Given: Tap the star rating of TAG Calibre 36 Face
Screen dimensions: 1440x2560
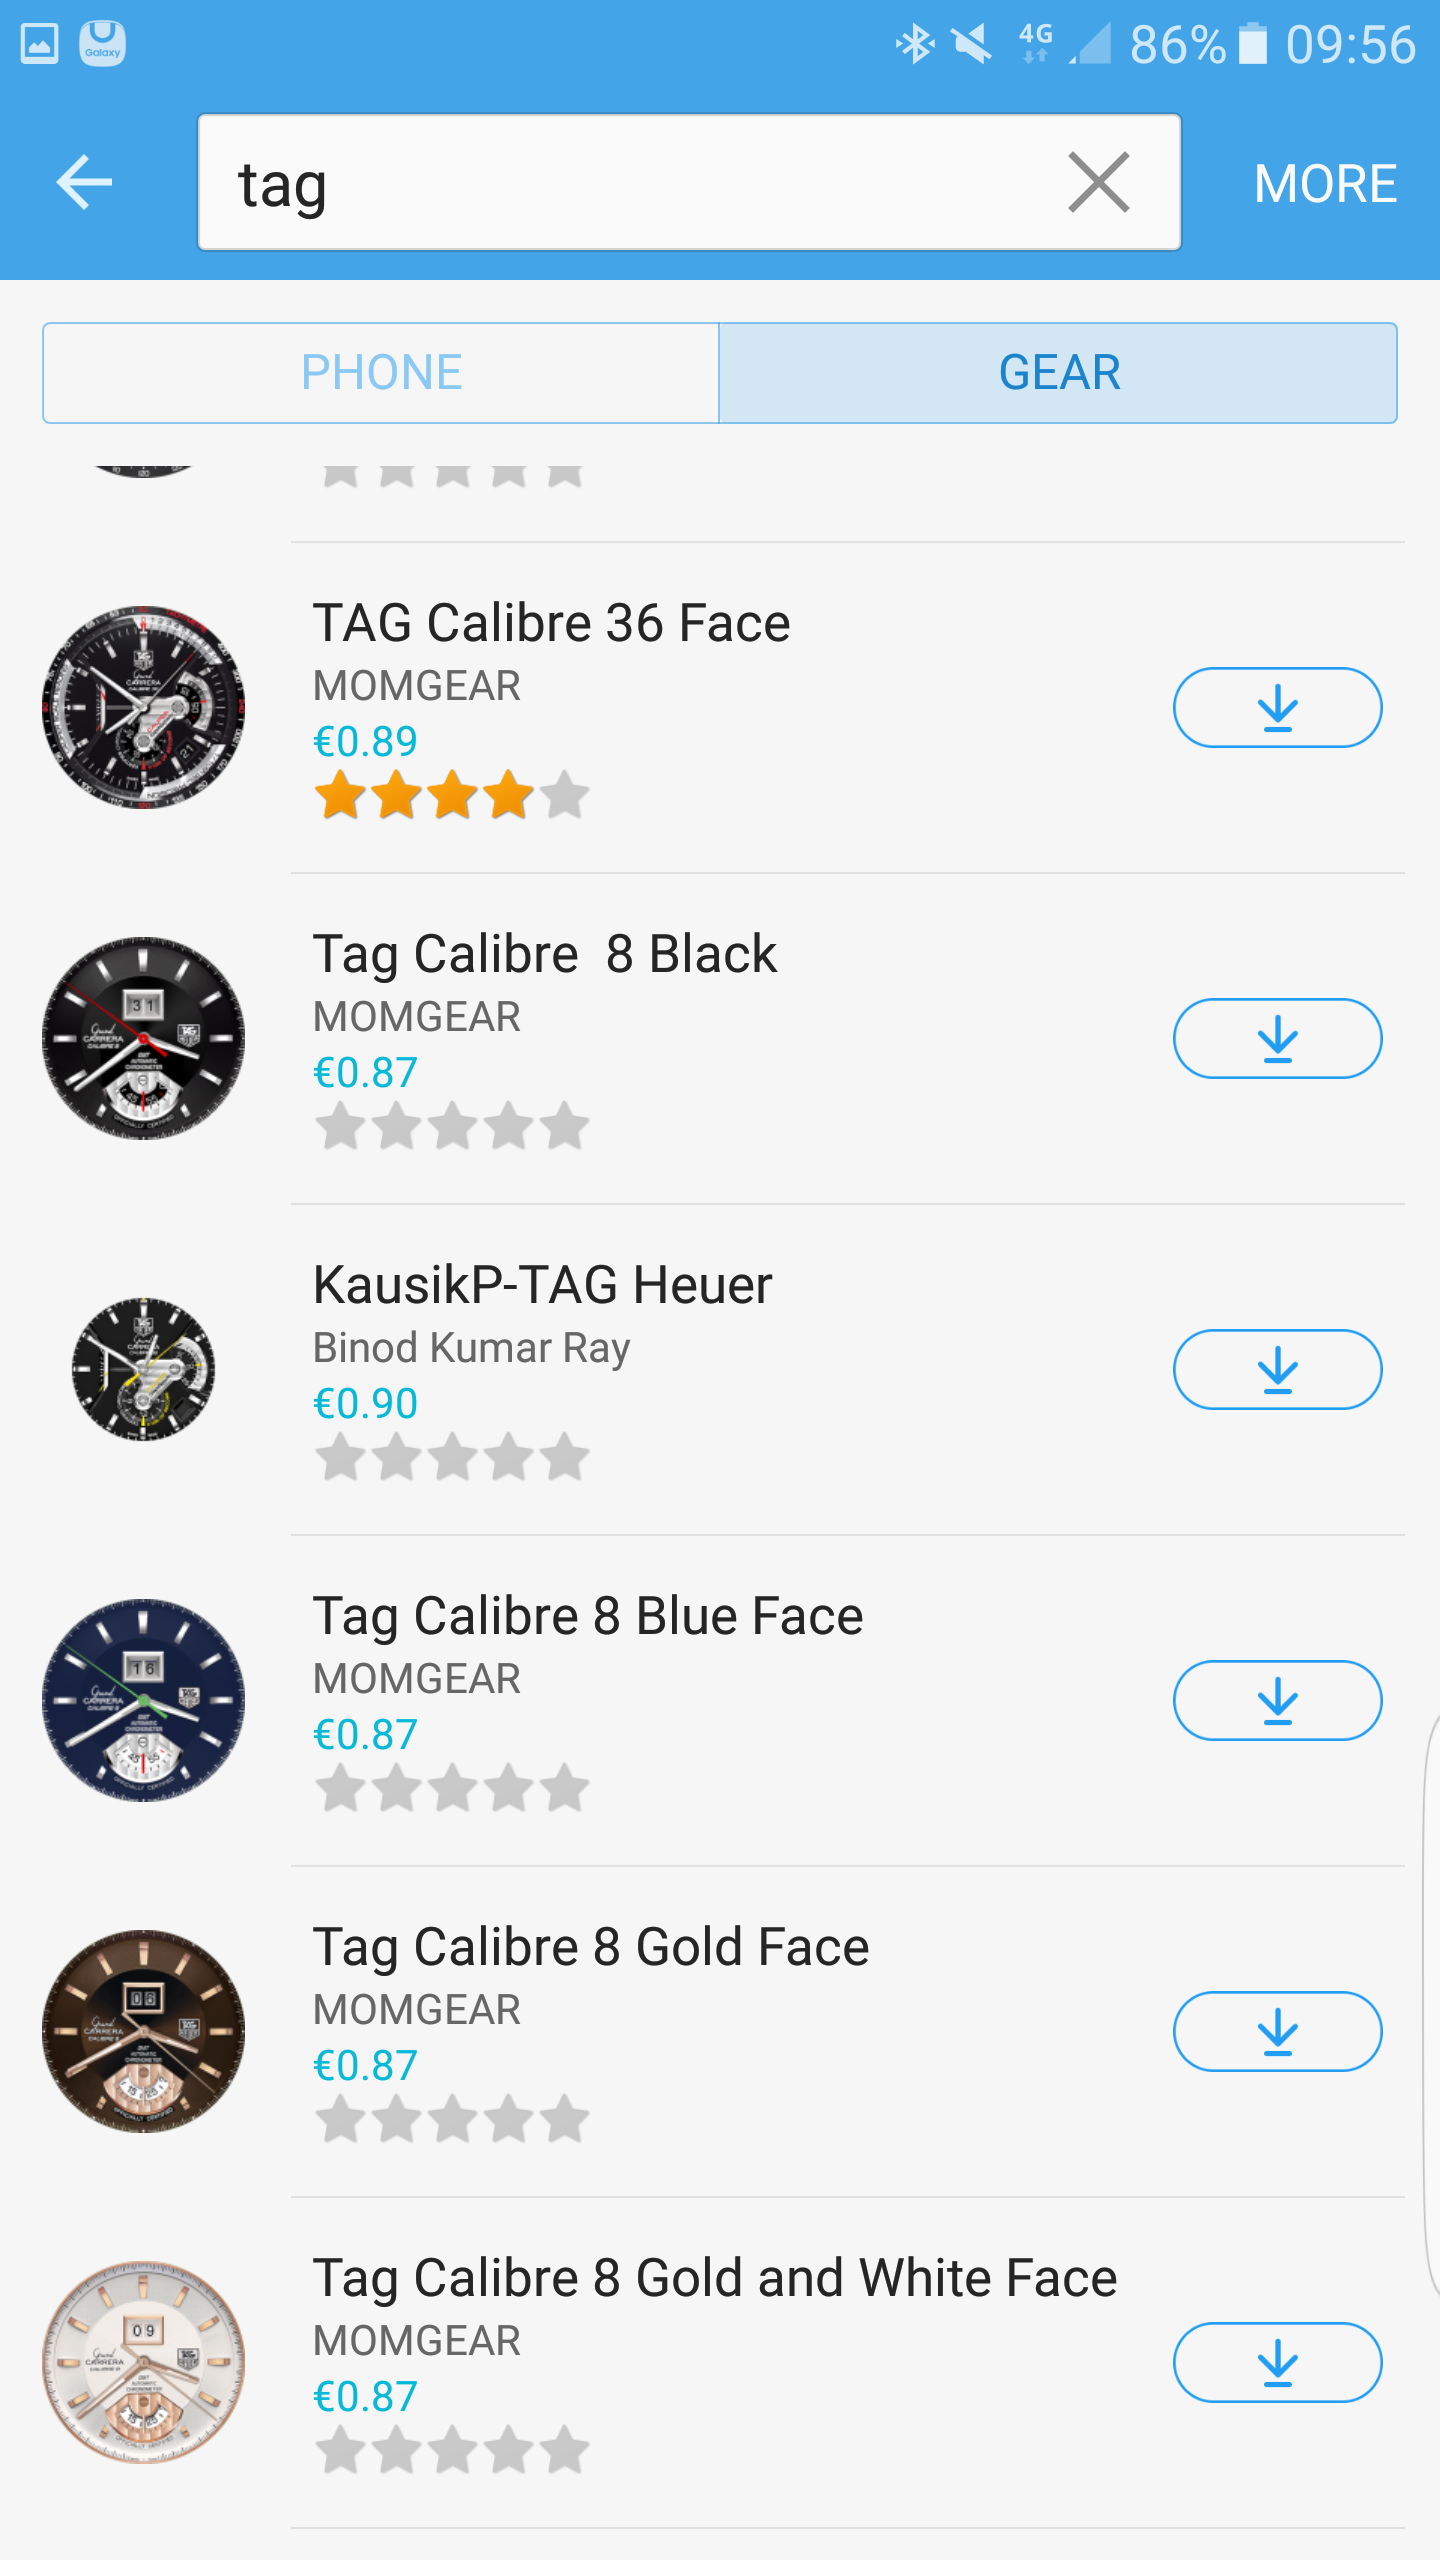Looking at the screenshot, I should (451, 796).
